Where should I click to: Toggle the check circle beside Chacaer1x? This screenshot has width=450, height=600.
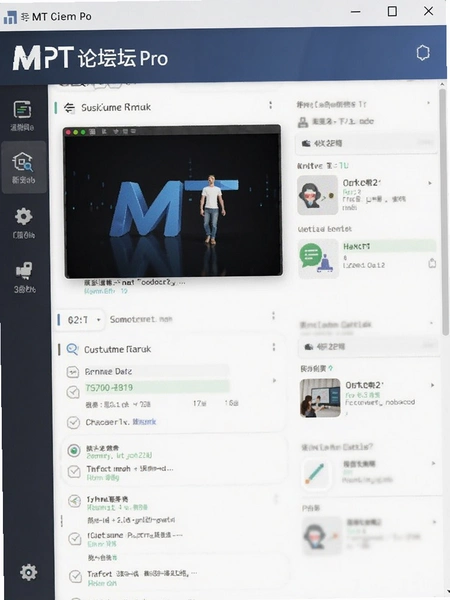tap(73, 422)
